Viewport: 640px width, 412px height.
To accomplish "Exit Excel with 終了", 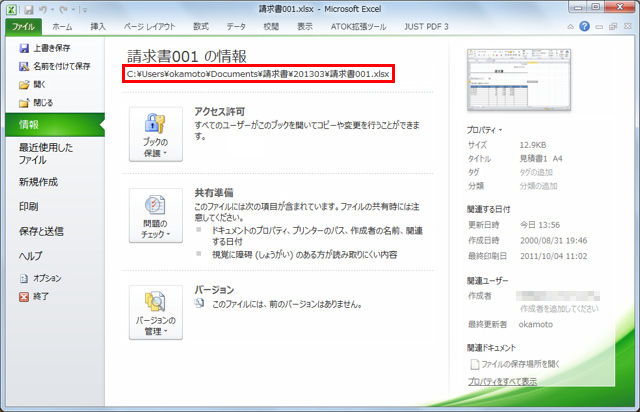I will click(34, 296).
